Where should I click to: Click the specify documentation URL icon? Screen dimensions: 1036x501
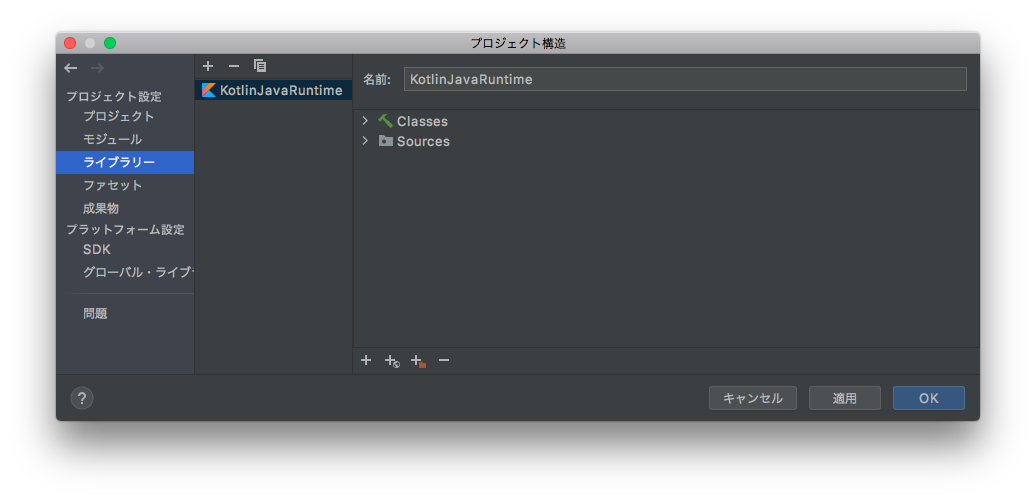(x=392, y=361)
